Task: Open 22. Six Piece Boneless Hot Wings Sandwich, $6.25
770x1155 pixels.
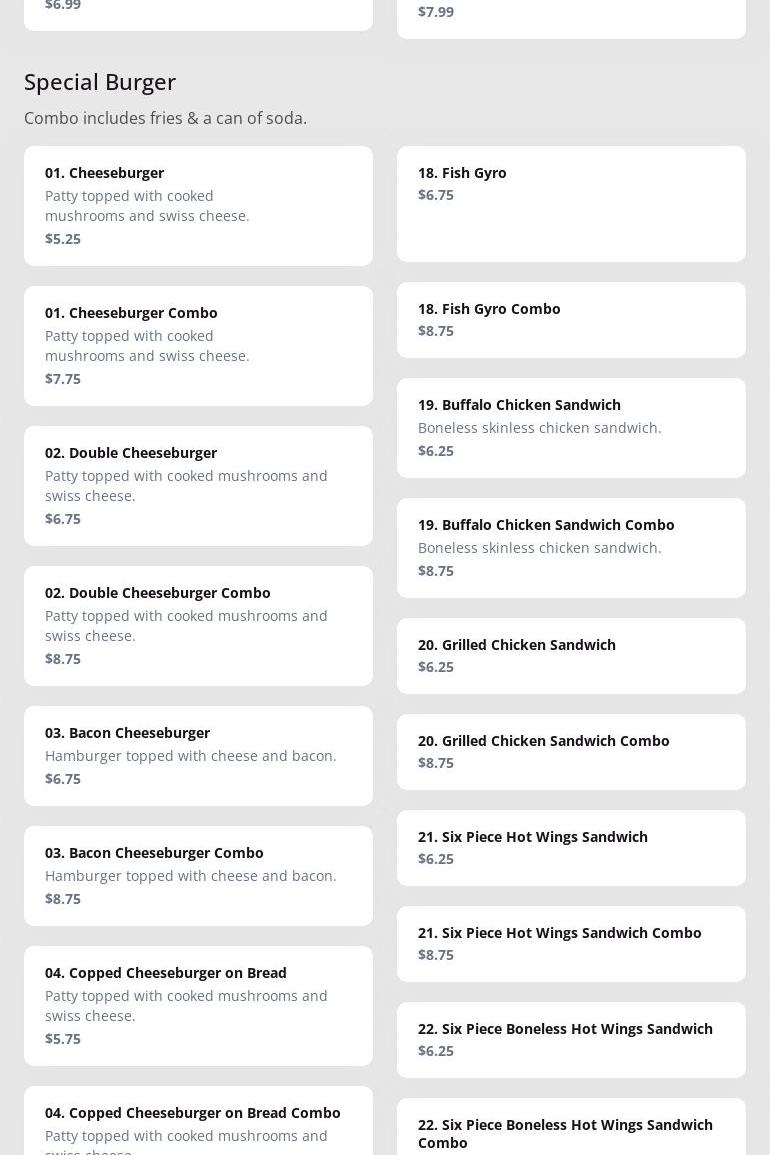Action: [571, 1040]
